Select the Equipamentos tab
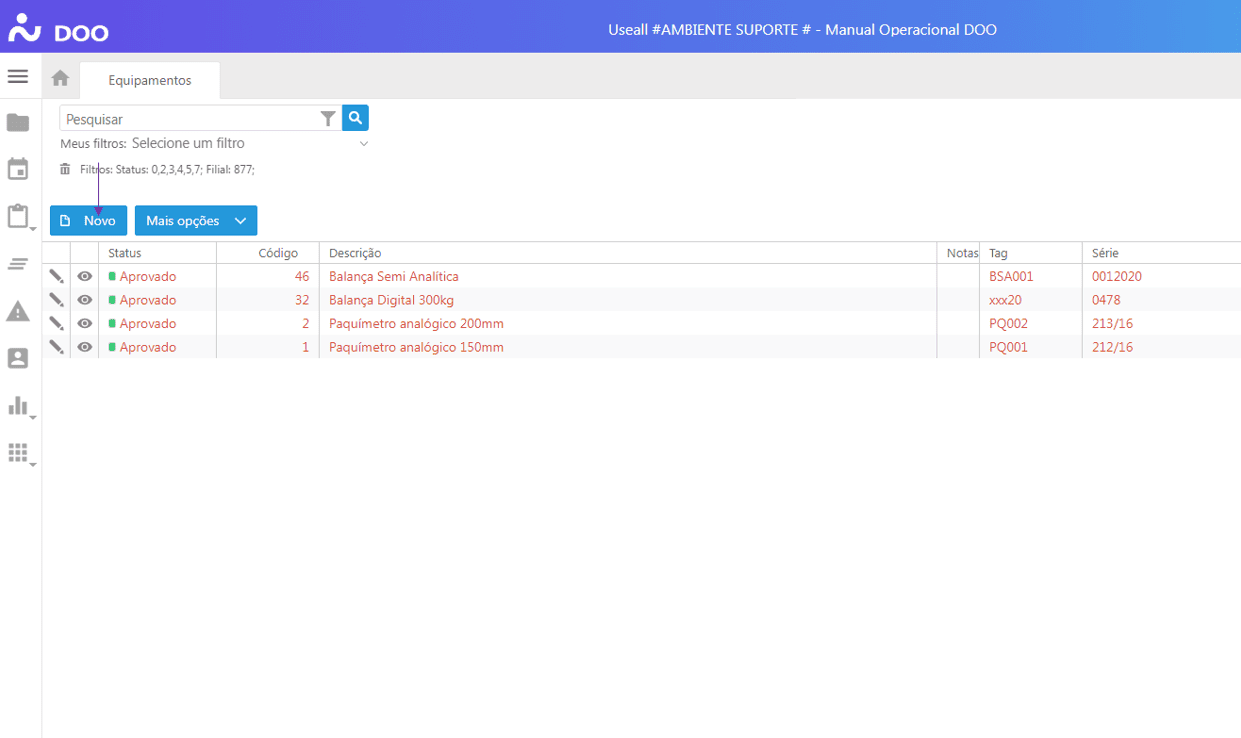This screenshot has height=738, width=1241. coord(150,80)
